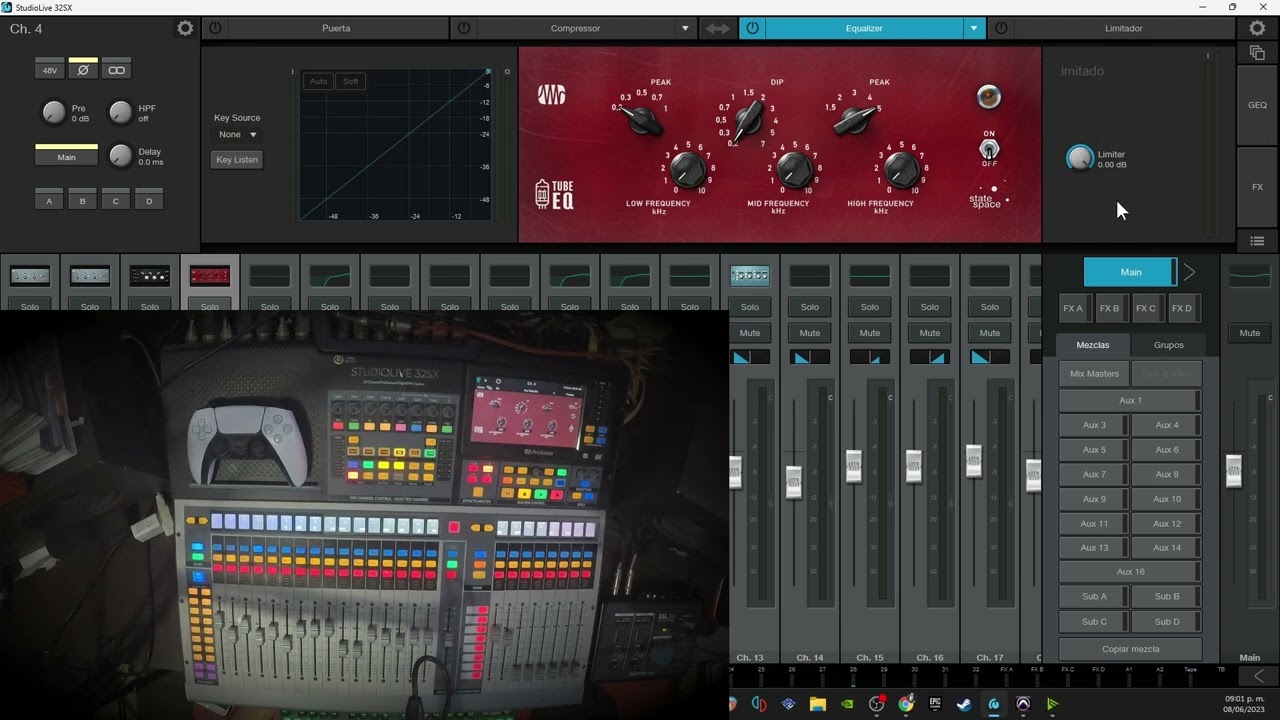Open the GEQ panel

(x=1257, y=105)
